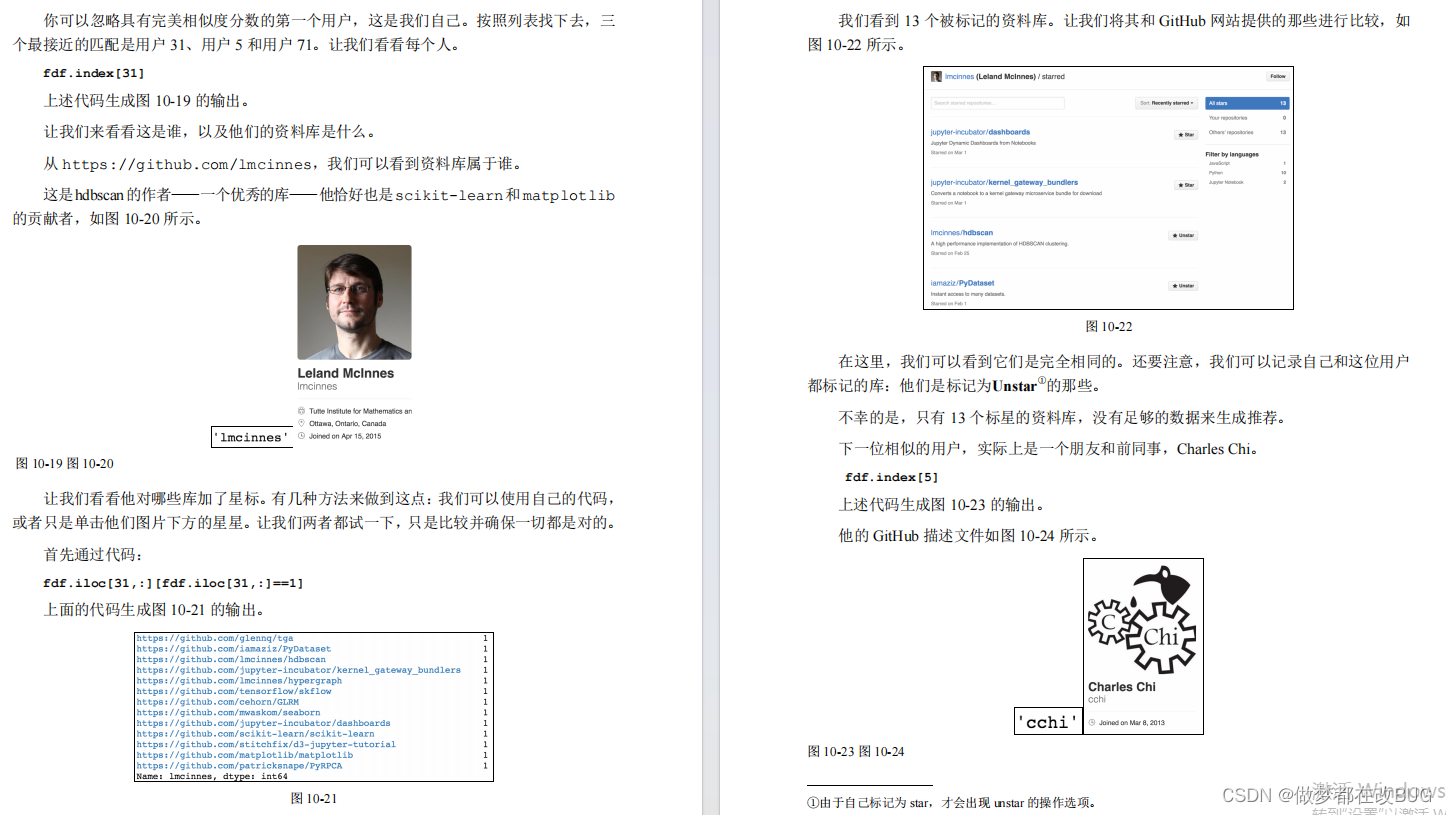Open the iamaziz/PyDataset repository link
The width and height of the screenshot is (1446, 815).
962,283
